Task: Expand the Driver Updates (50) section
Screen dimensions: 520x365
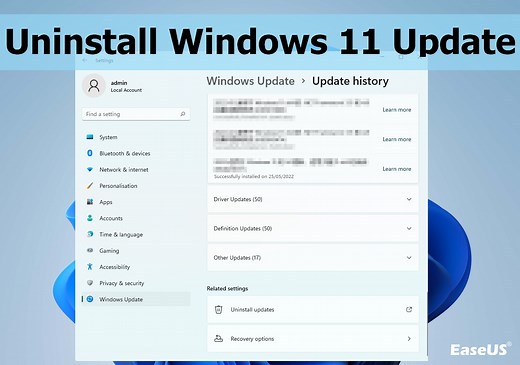Action: point(313,199)
